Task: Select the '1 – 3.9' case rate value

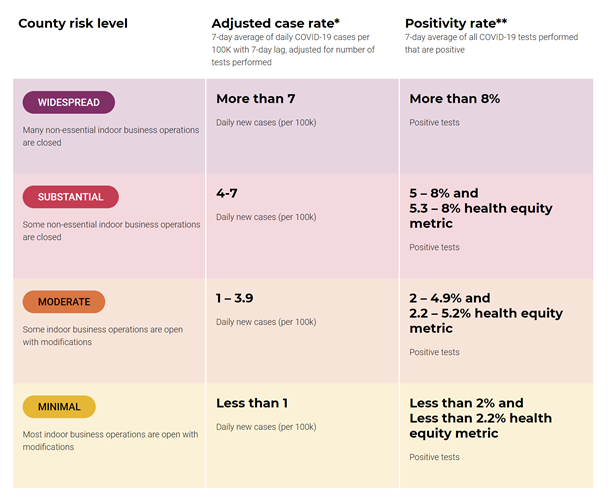Action: click(235, 298)
